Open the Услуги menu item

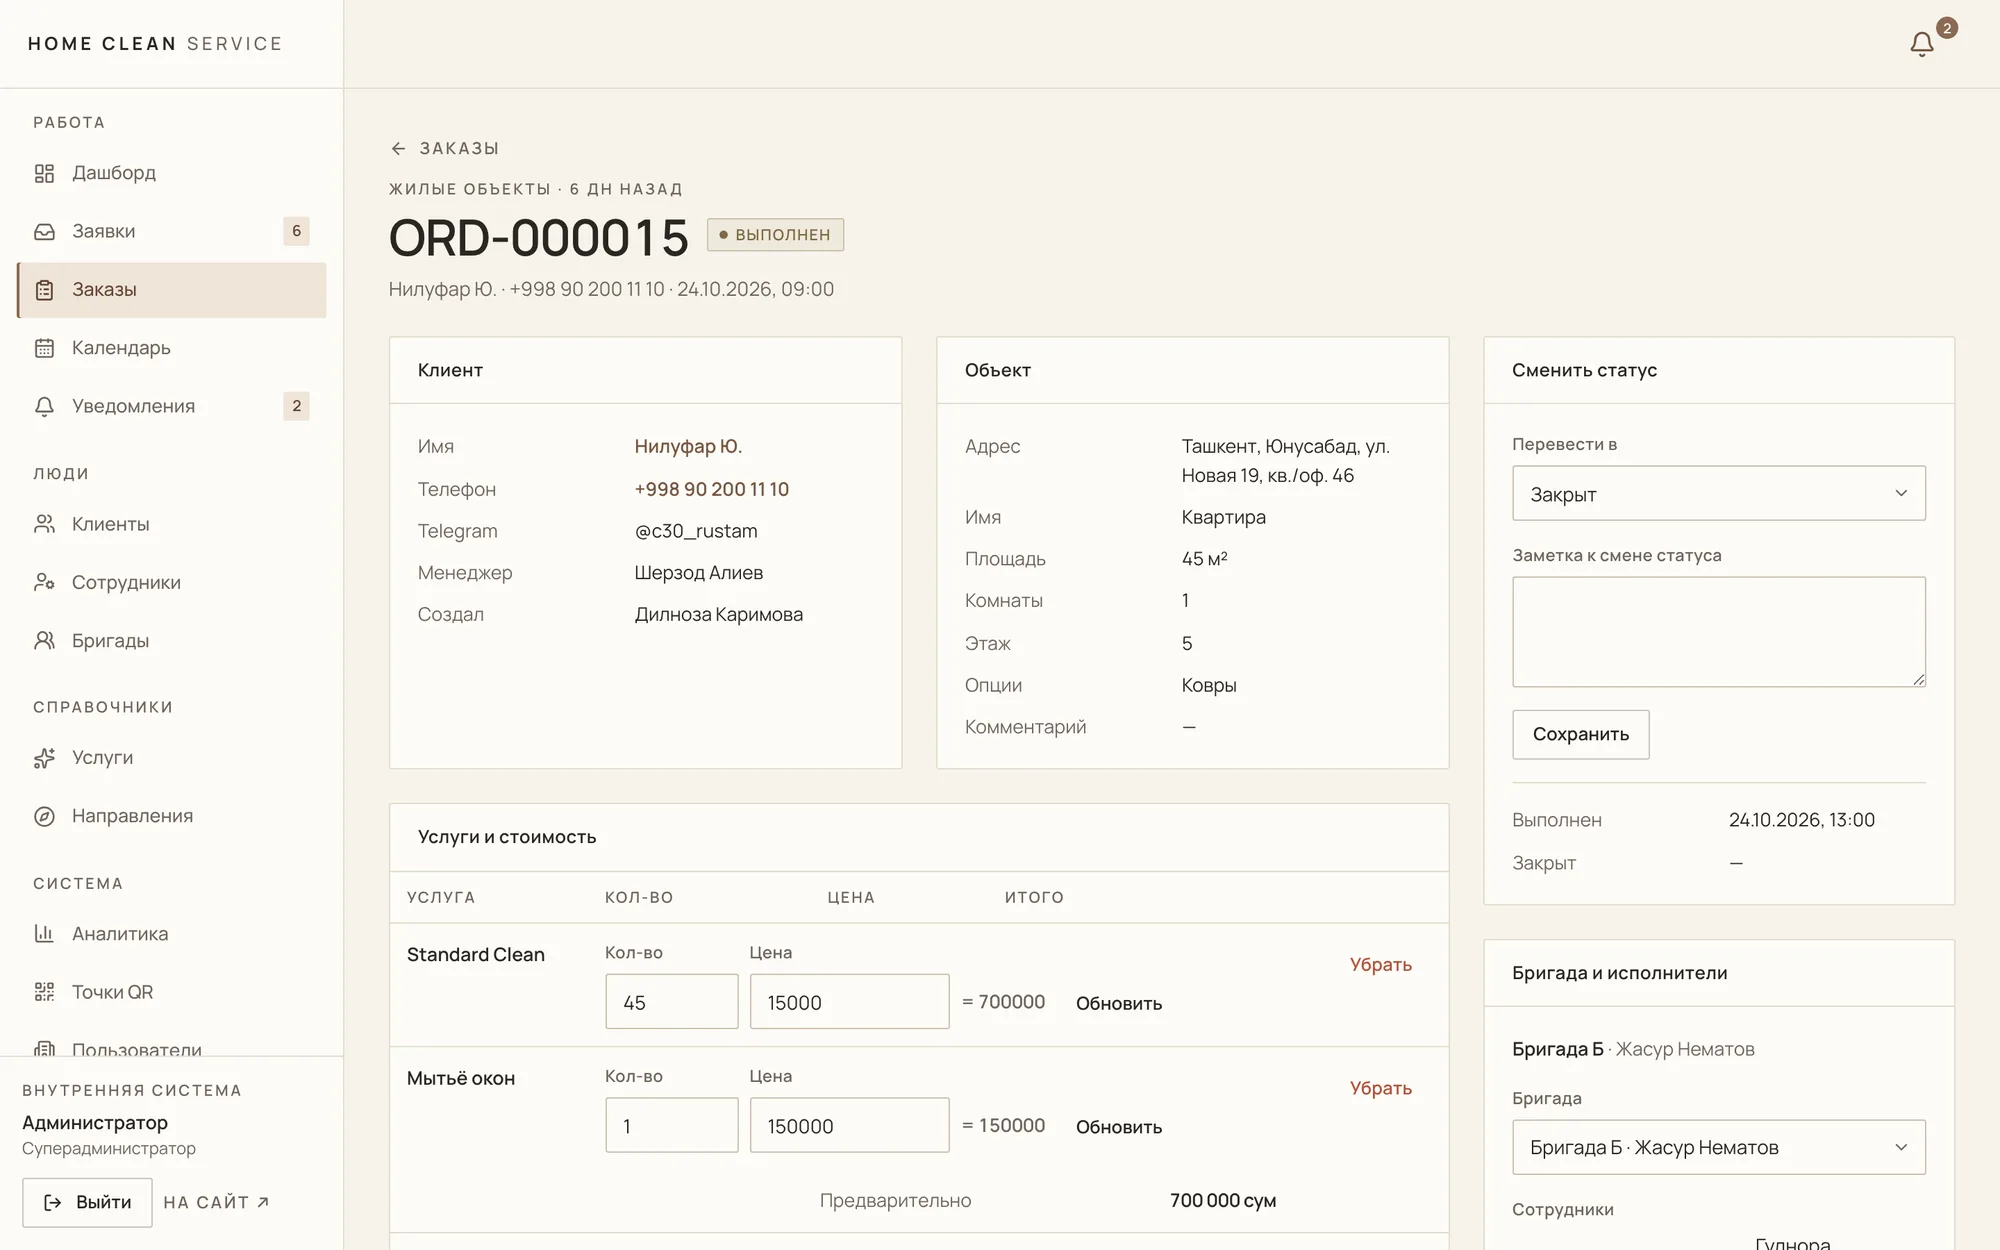pyautogui.click(x=171, y=758)
